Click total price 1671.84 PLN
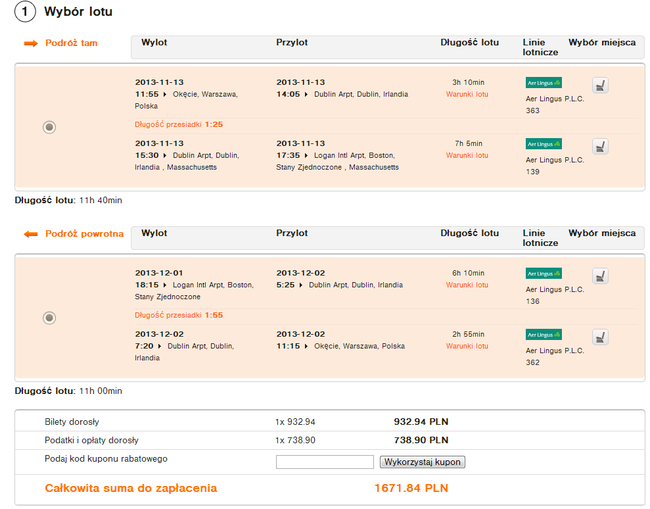The image size is (650, 509). [411, 488]
